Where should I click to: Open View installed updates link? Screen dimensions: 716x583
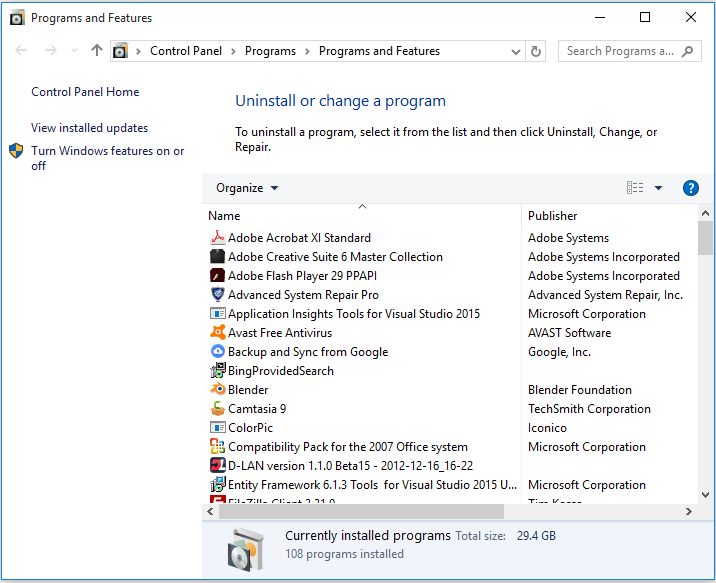tap(90, 128)
